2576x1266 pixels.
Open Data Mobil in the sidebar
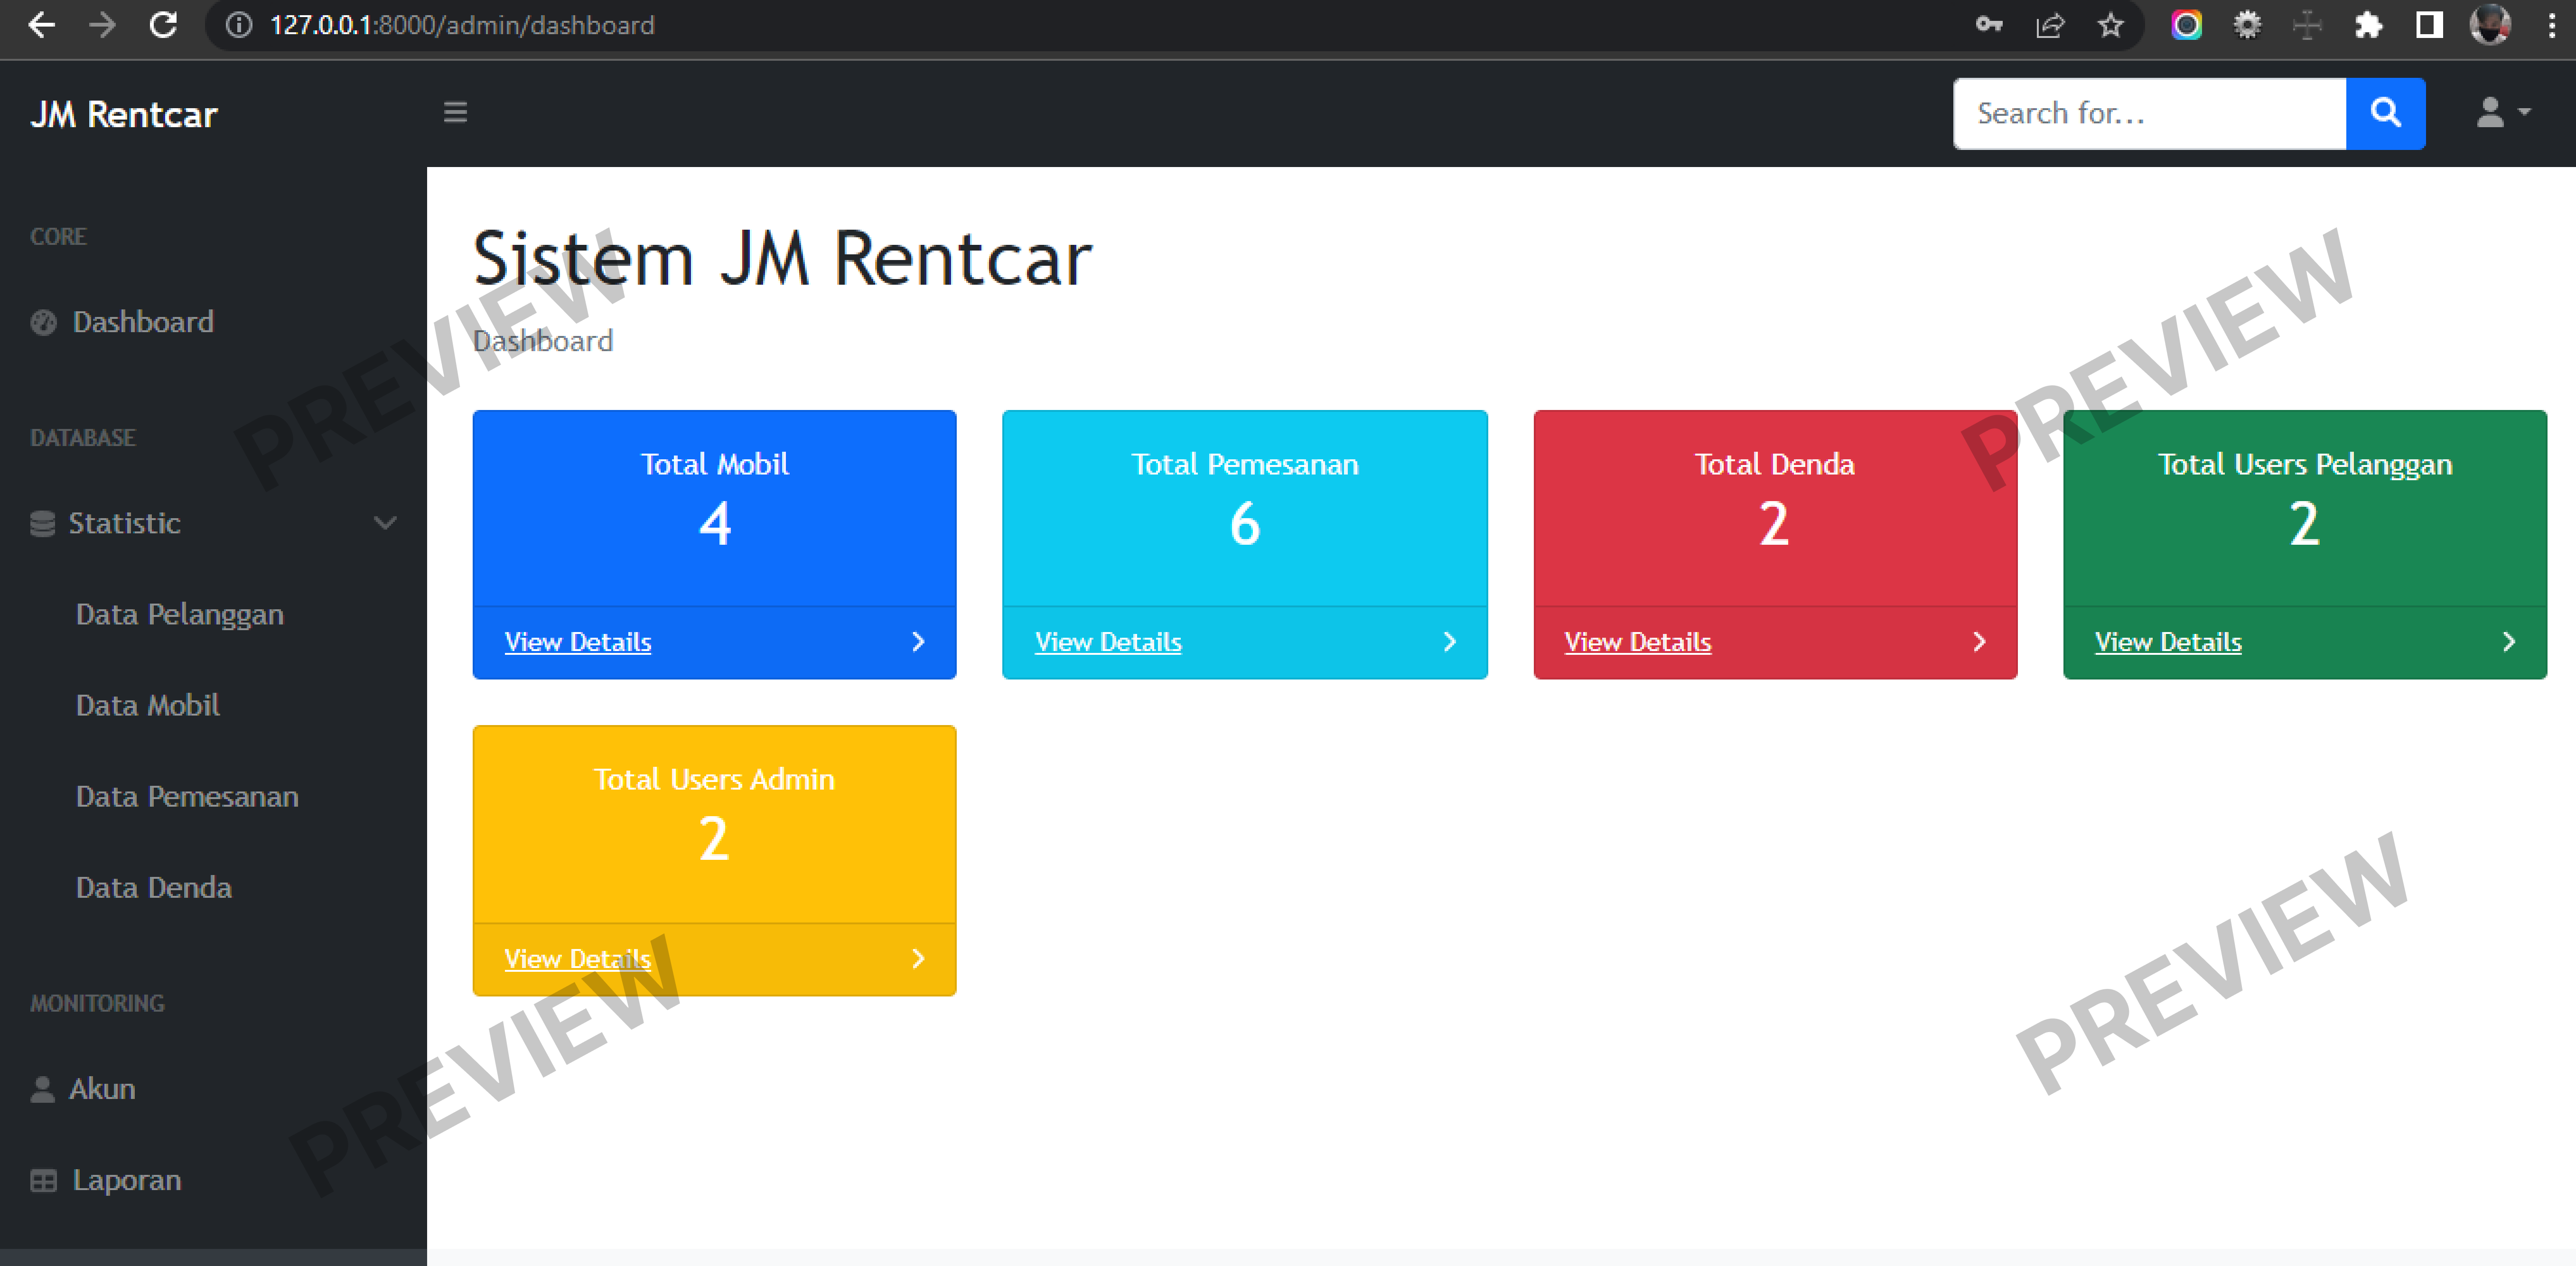148,705
